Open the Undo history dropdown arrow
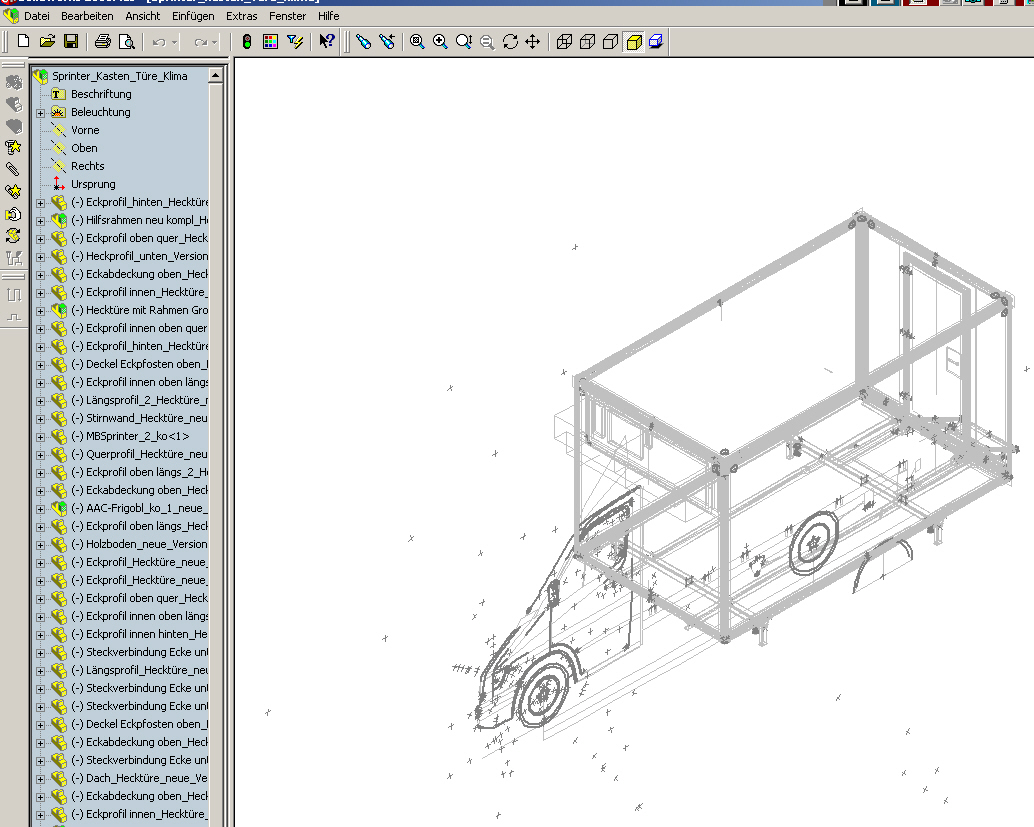1034x827 pixels. tap(175, 41)
